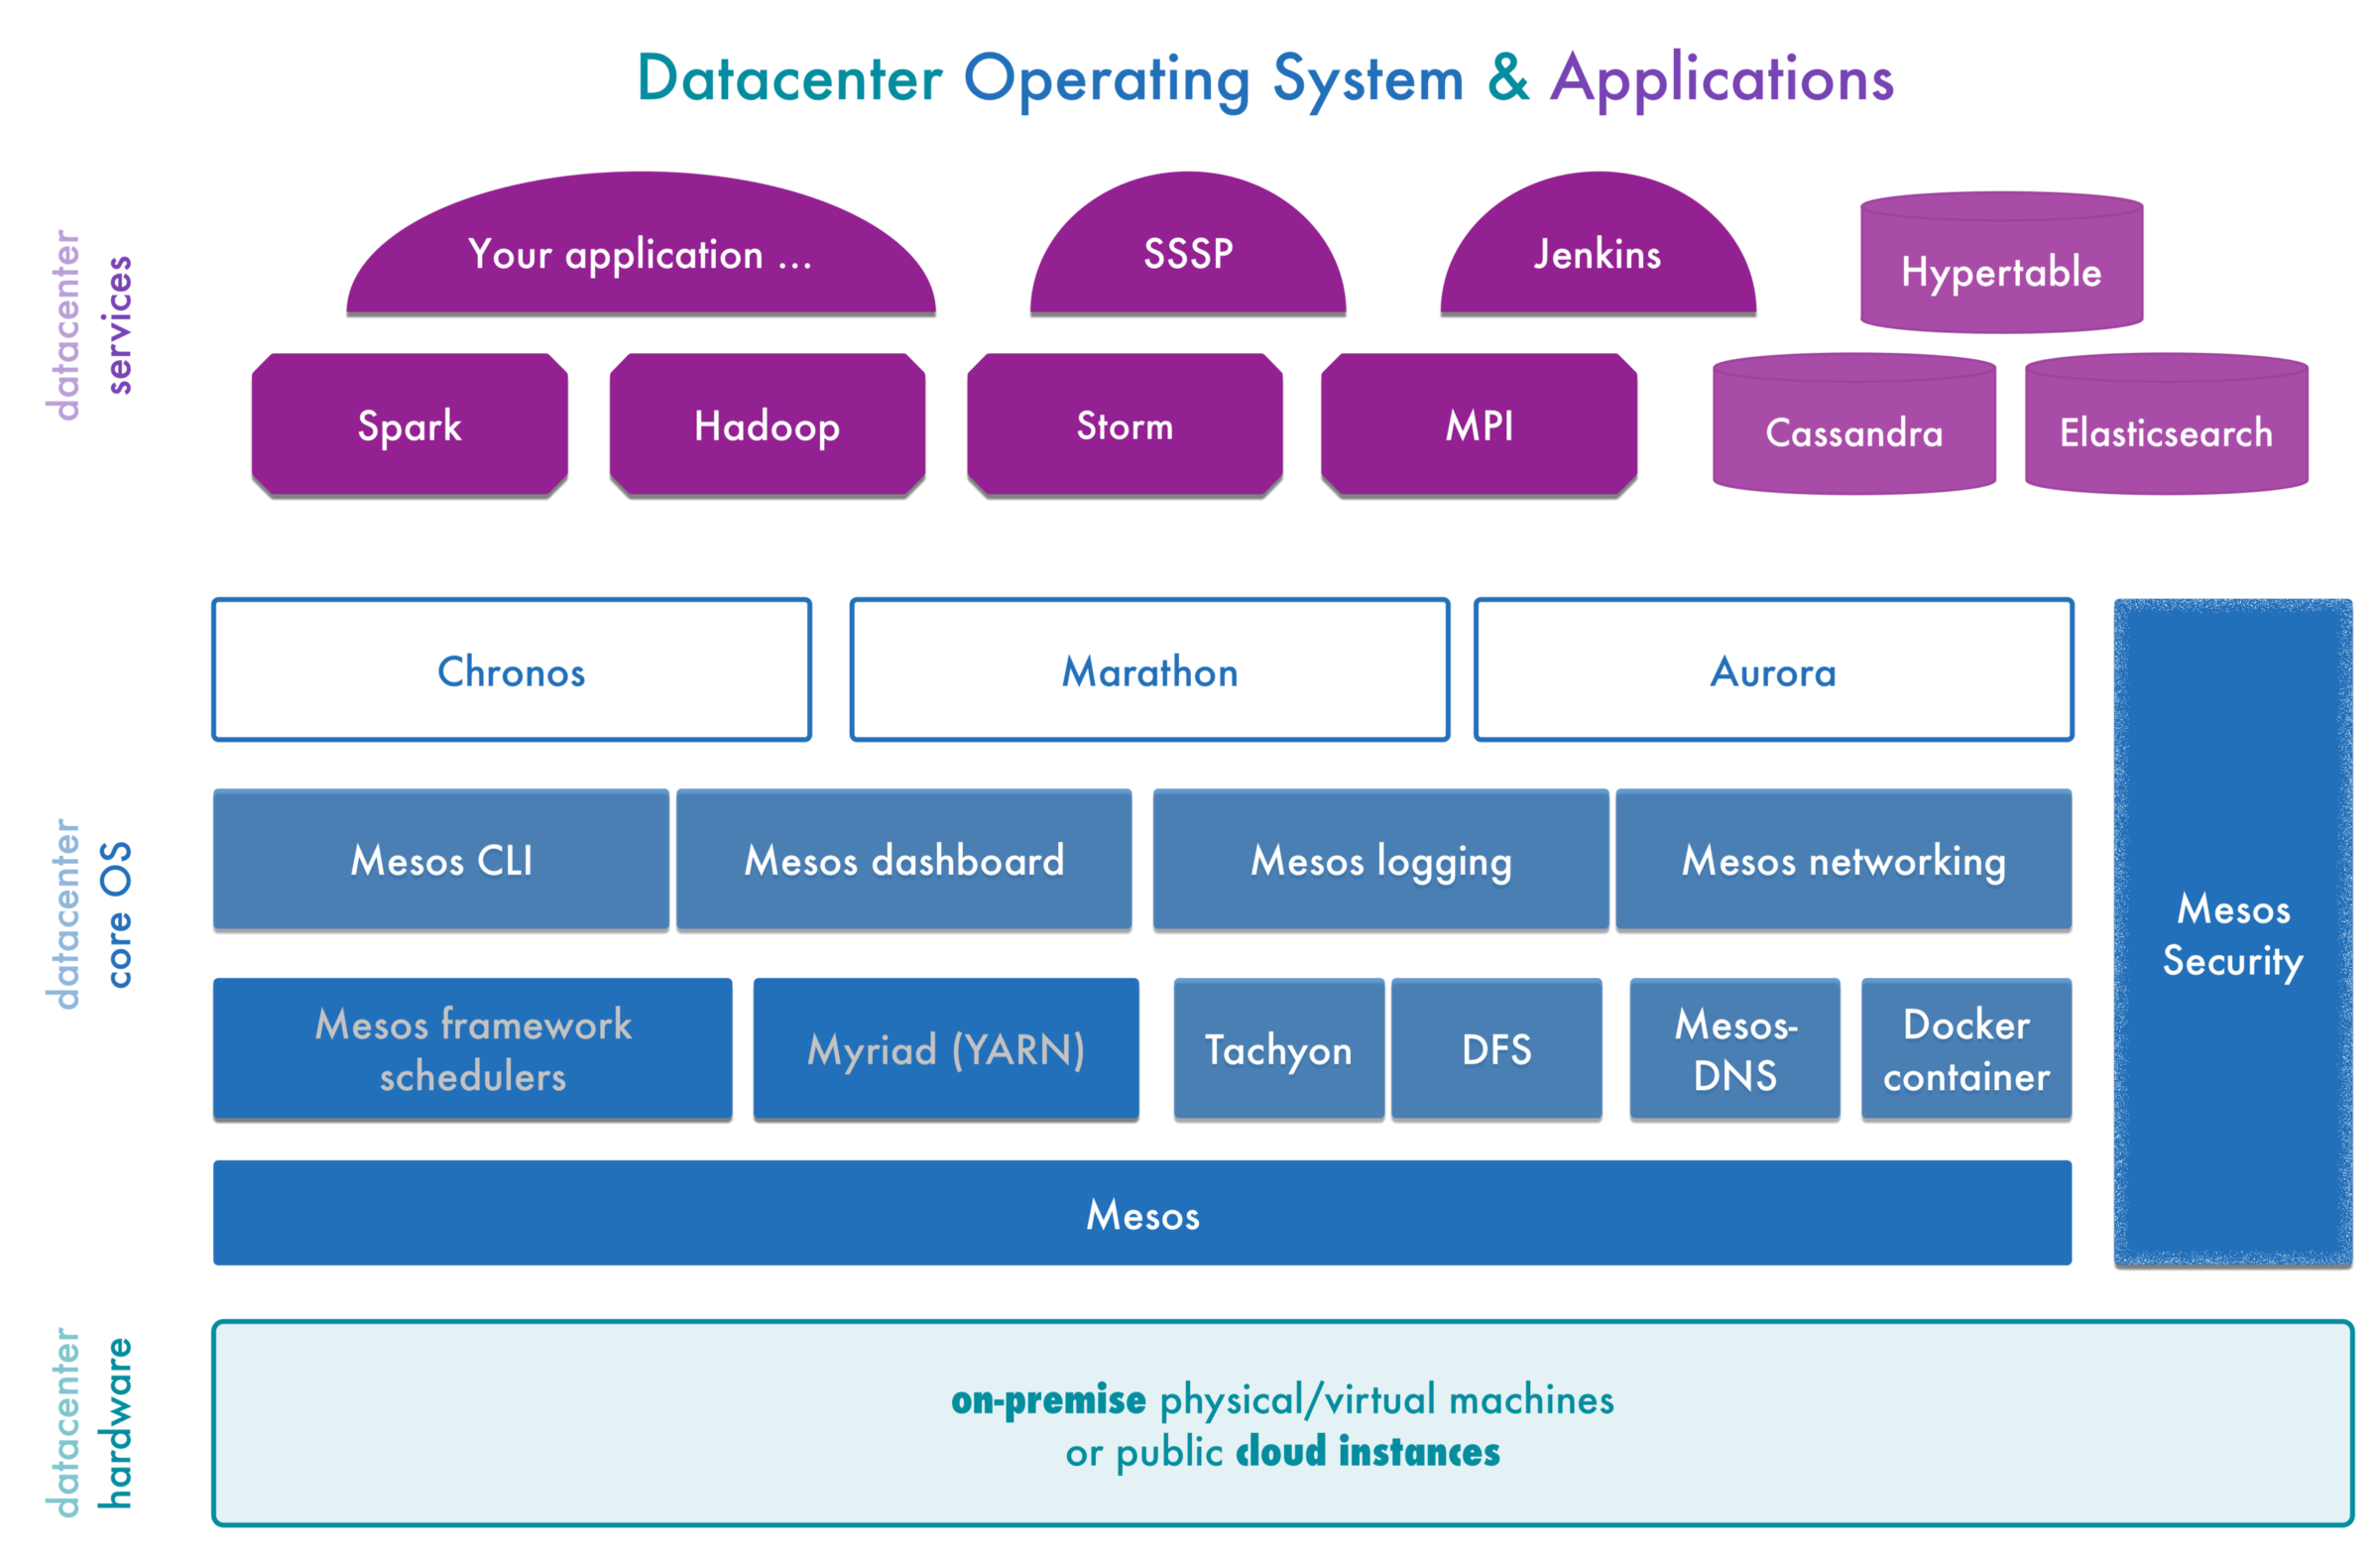The image size is (2380, 1568).
Task: Select the Mesos Security vertical block
Action: pyautogui.click(x=2233, y=933)
